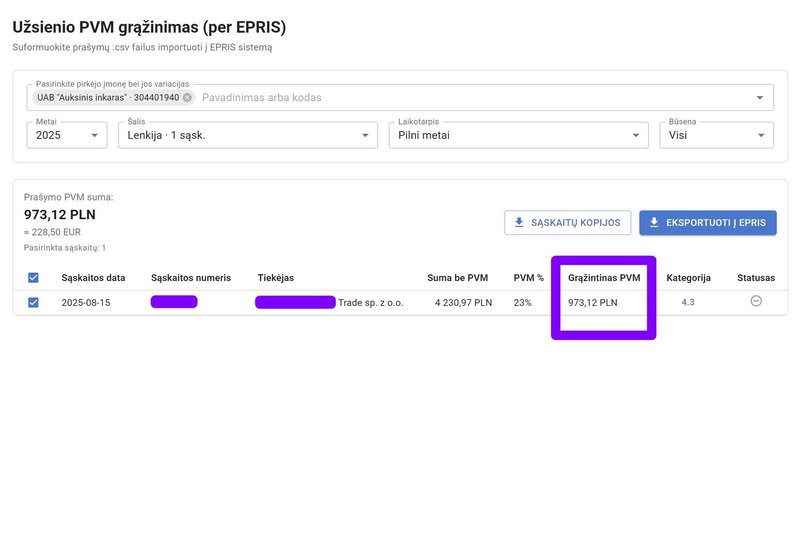Select the 23% VAT rate cell

coord(522,302)
